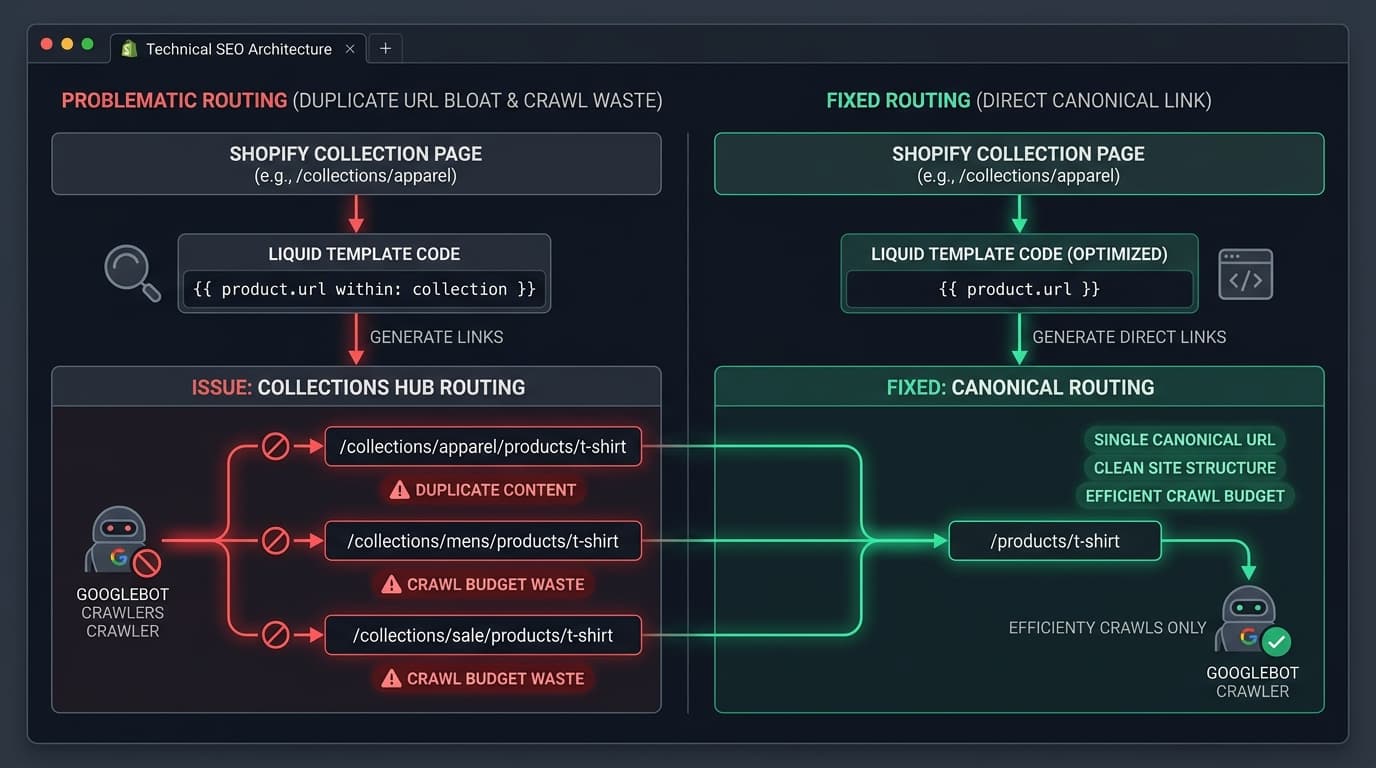Click the {{ product.url }} optimized code field
The image size is (1376, 768).
[1019, 289]
